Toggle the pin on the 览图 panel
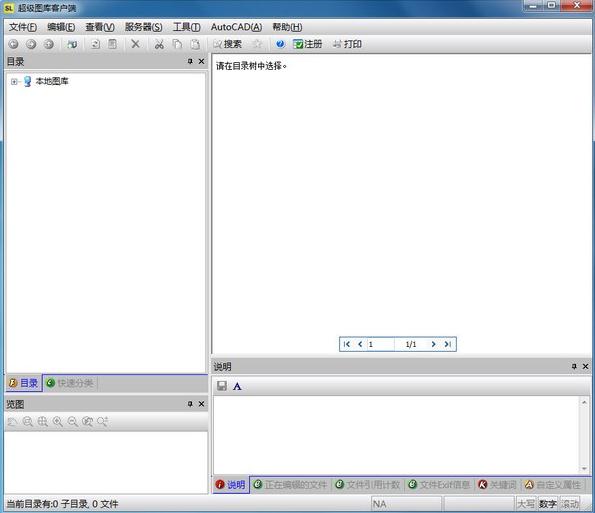This screenshot has width=595, height=513. point(190,404)
